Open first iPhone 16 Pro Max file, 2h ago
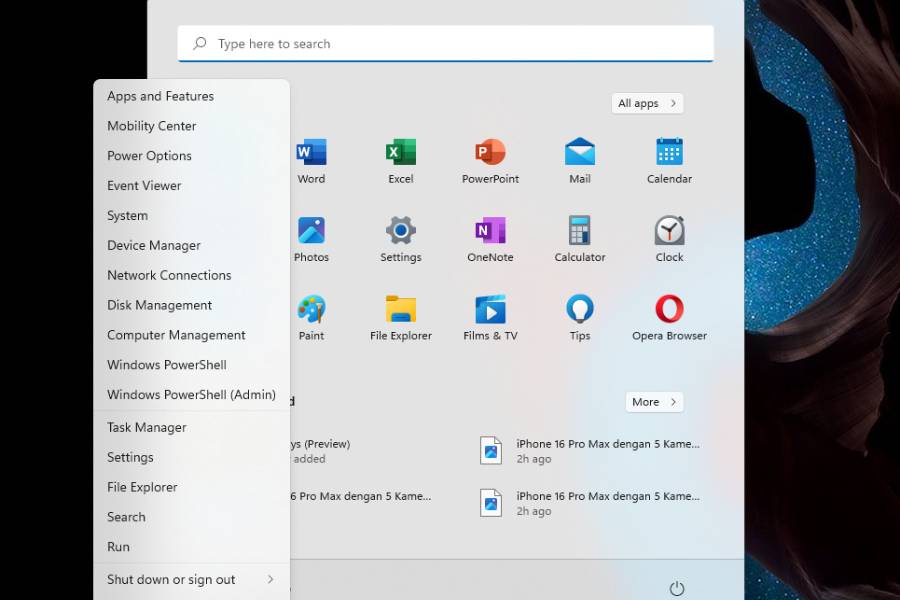This screenshot has height=600, width=900. click(x=590, y=451)
